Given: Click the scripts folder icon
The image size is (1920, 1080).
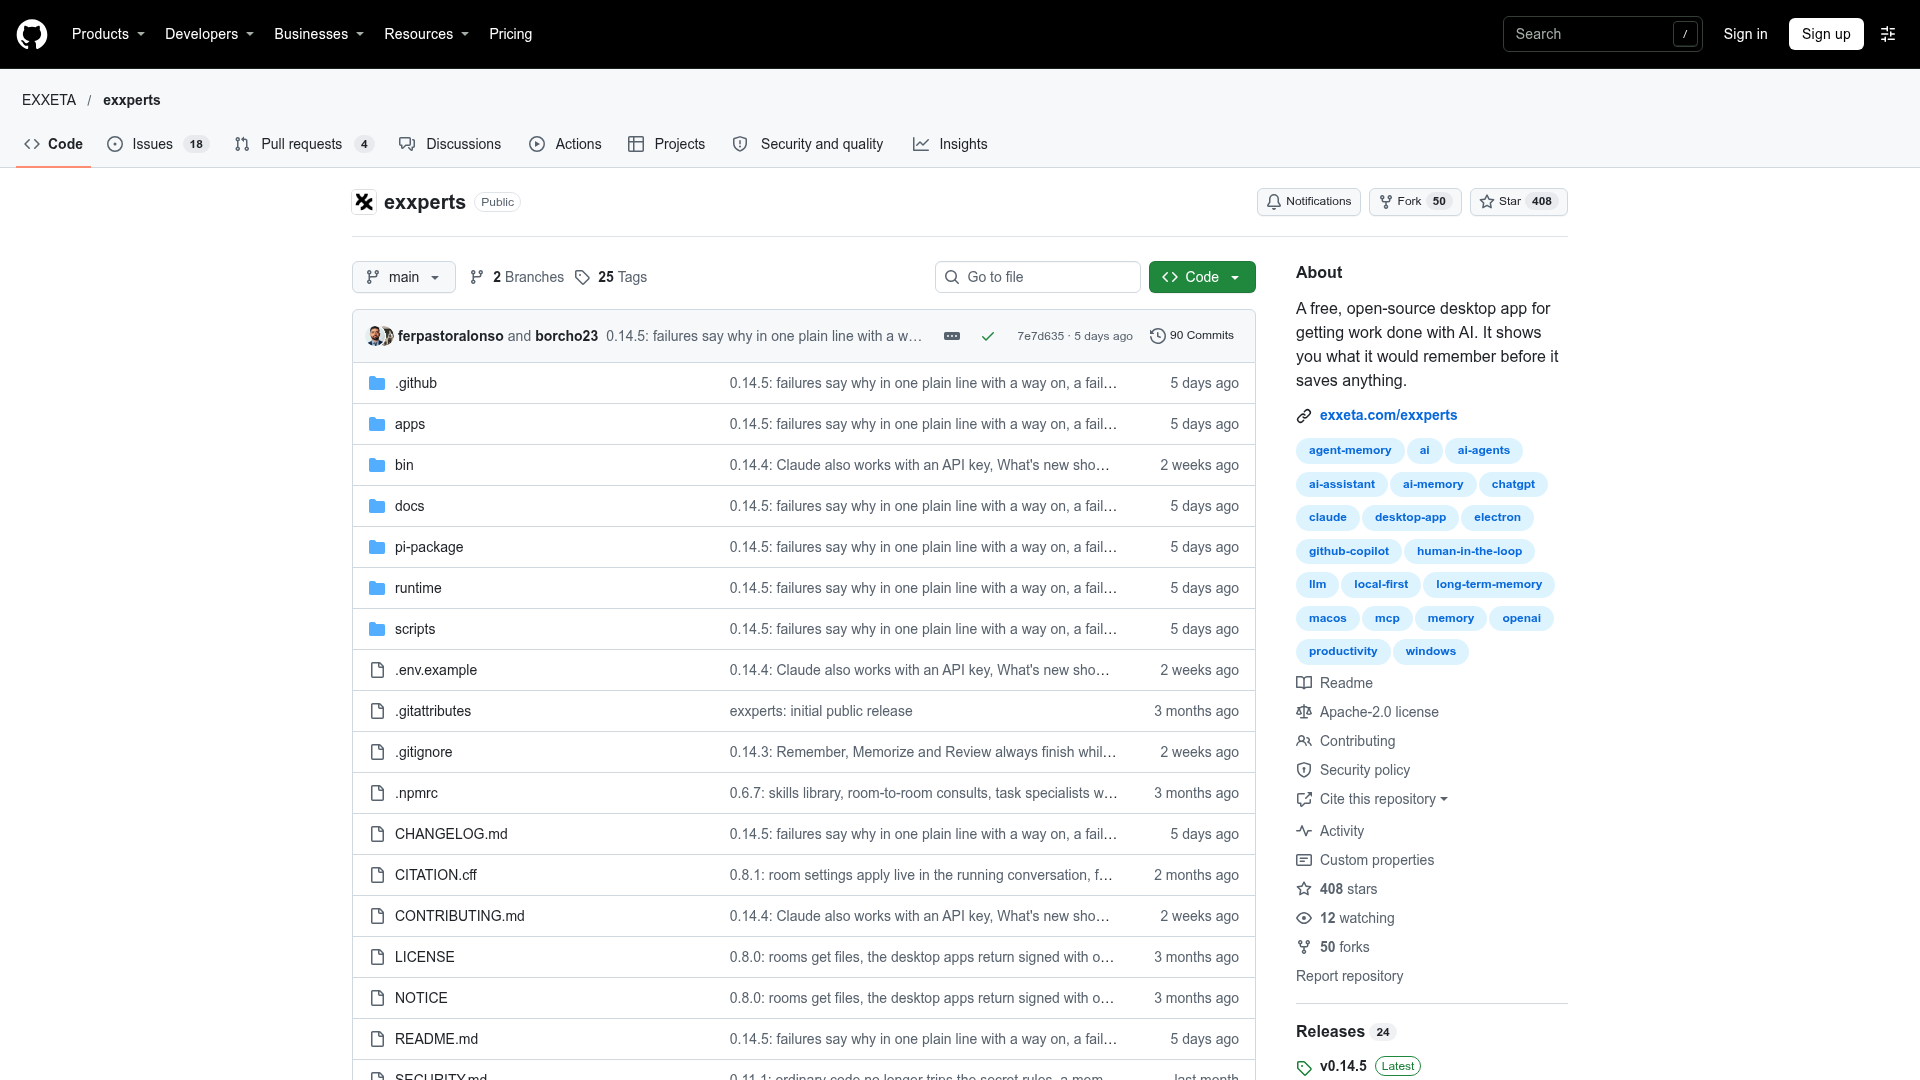Looking at the screenshot, I should (x=377, y=629).
